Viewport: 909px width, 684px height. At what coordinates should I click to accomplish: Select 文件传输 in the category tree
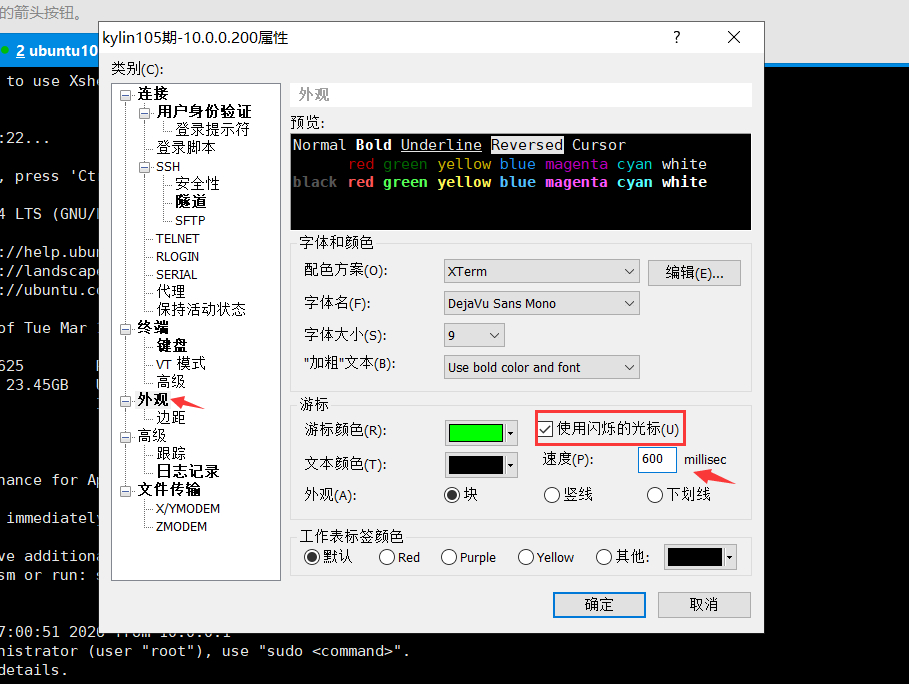pyautogui.click(x=169, y=490)
